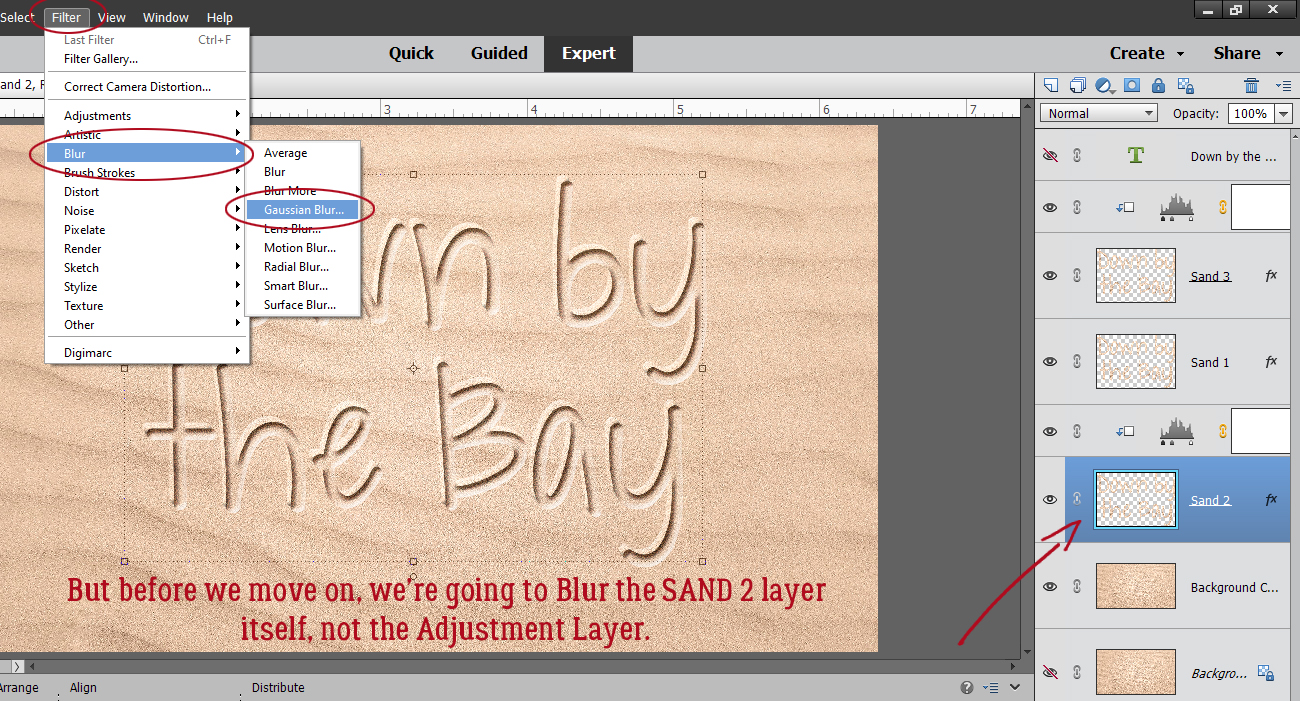Click link icon on Sand 3 layer
The height and width of the screenshot is (701, 1300).
1077,276
